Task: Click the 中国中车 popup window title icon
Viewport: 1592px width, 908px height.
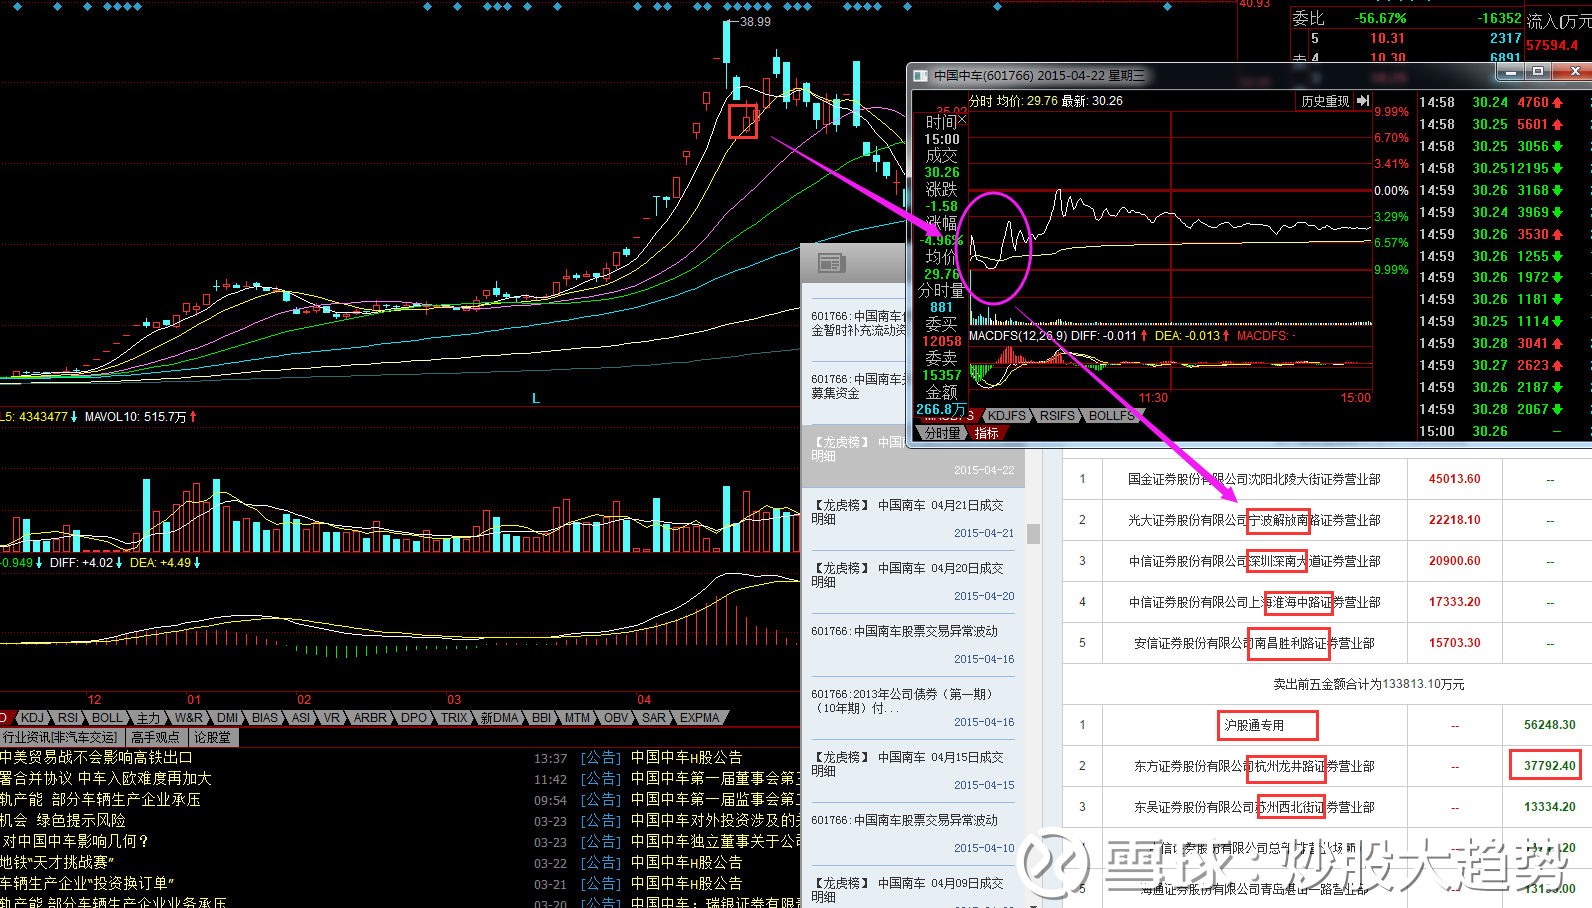Action: click(920, 75)
